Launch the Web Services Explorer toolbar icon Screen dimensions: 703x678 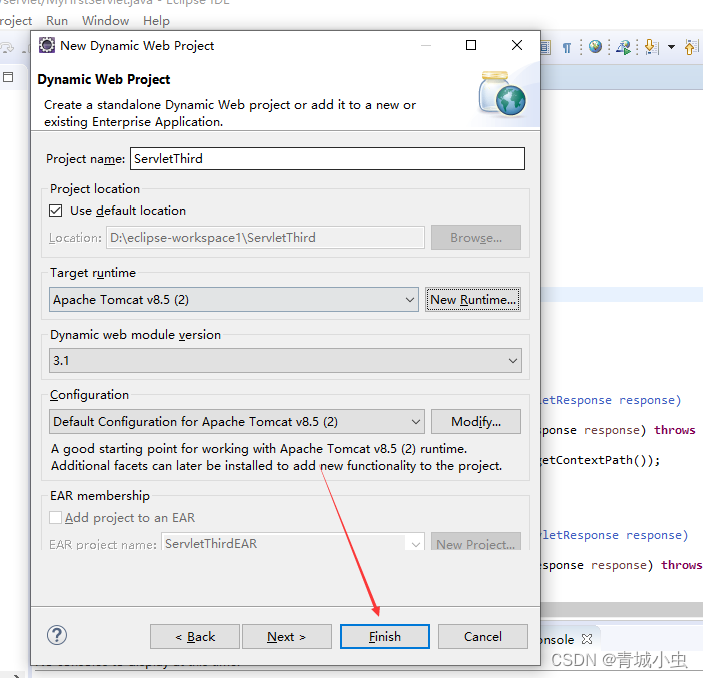click(624, 47)
